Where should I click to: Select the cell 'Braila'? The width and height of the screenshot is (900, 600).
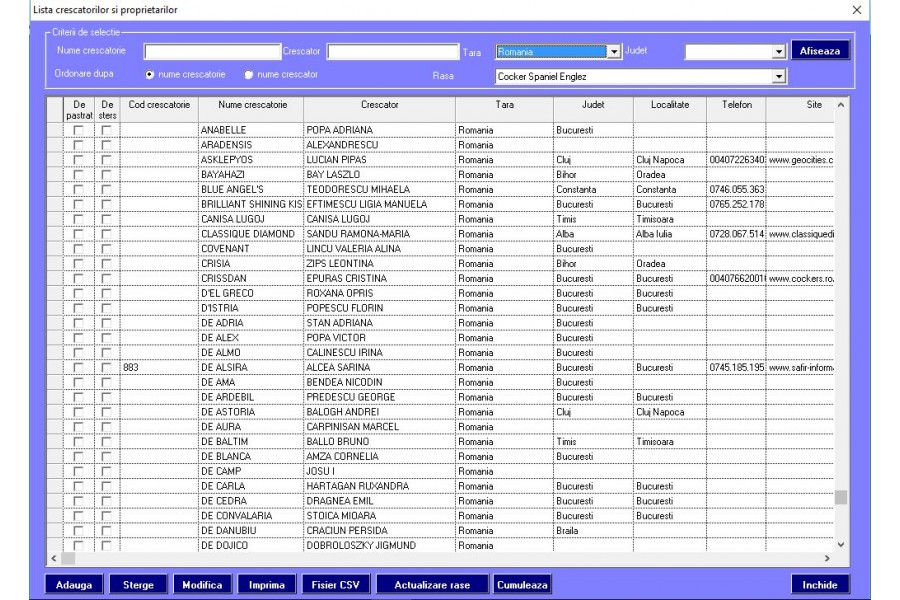tap(593, 531)
